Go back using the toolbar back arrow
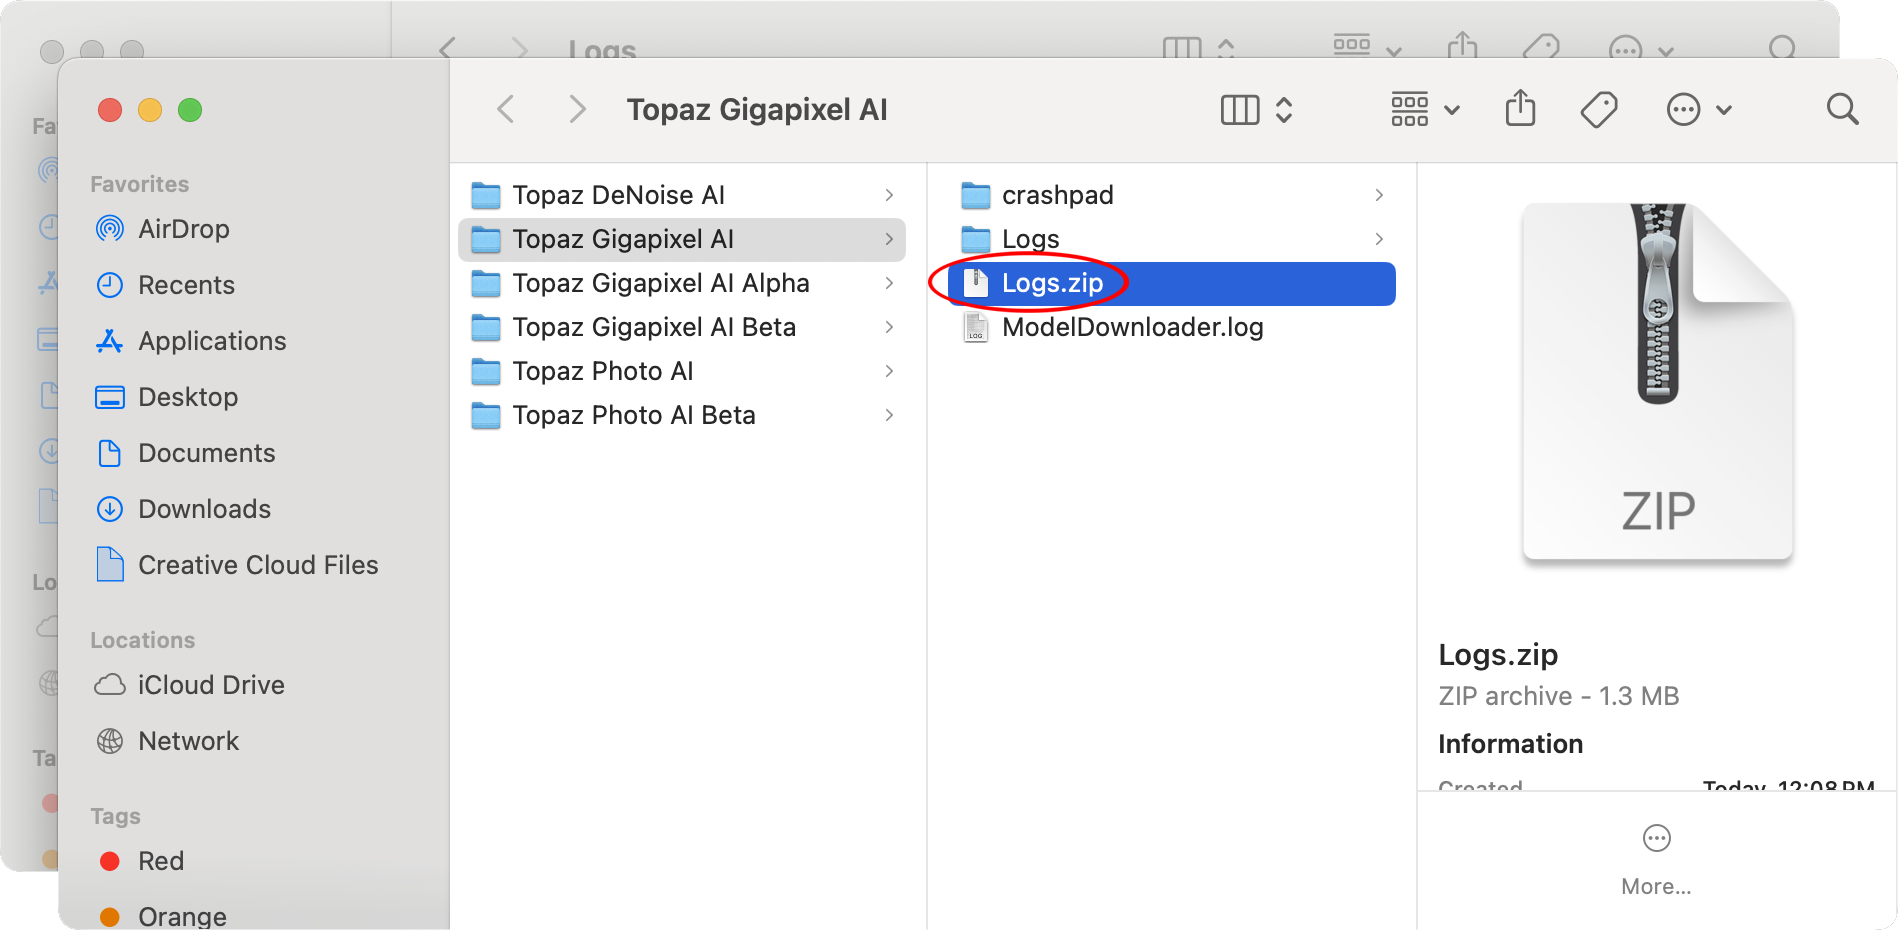The height and width of the screenshot is (930, 1898). pyautogui.click(x=506, y=109)
